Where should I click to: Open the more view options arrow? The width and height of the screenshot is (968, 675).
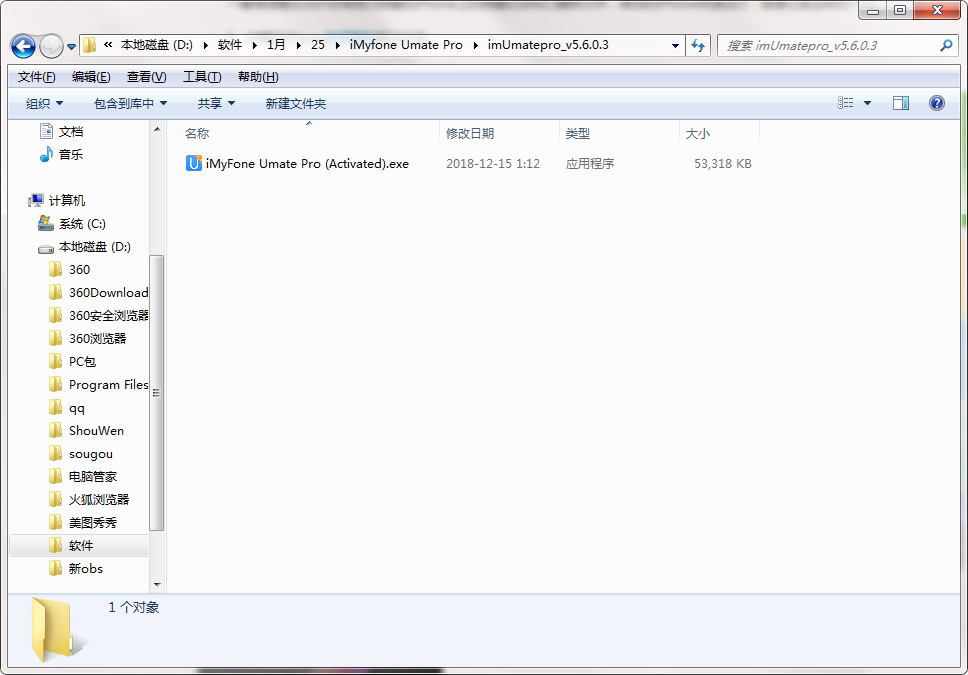point(867,103)
